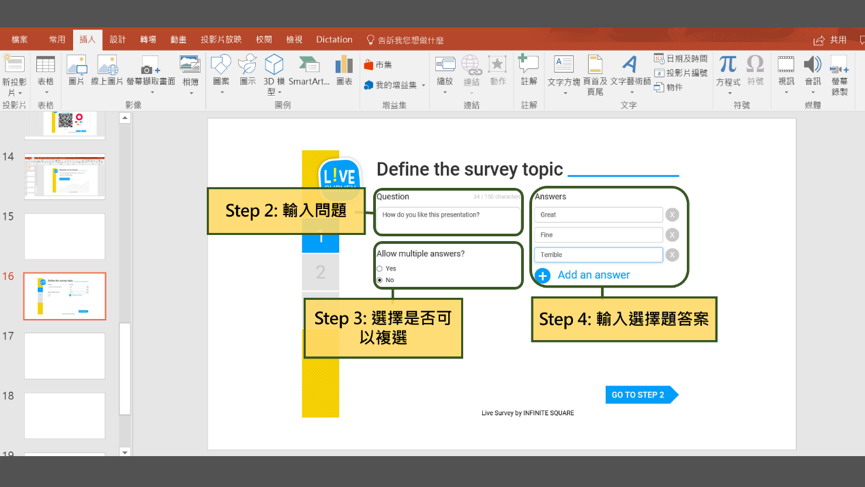Remove the Fine answer with X
Viewport: 865px width, 487px height.
pos(672,235)
